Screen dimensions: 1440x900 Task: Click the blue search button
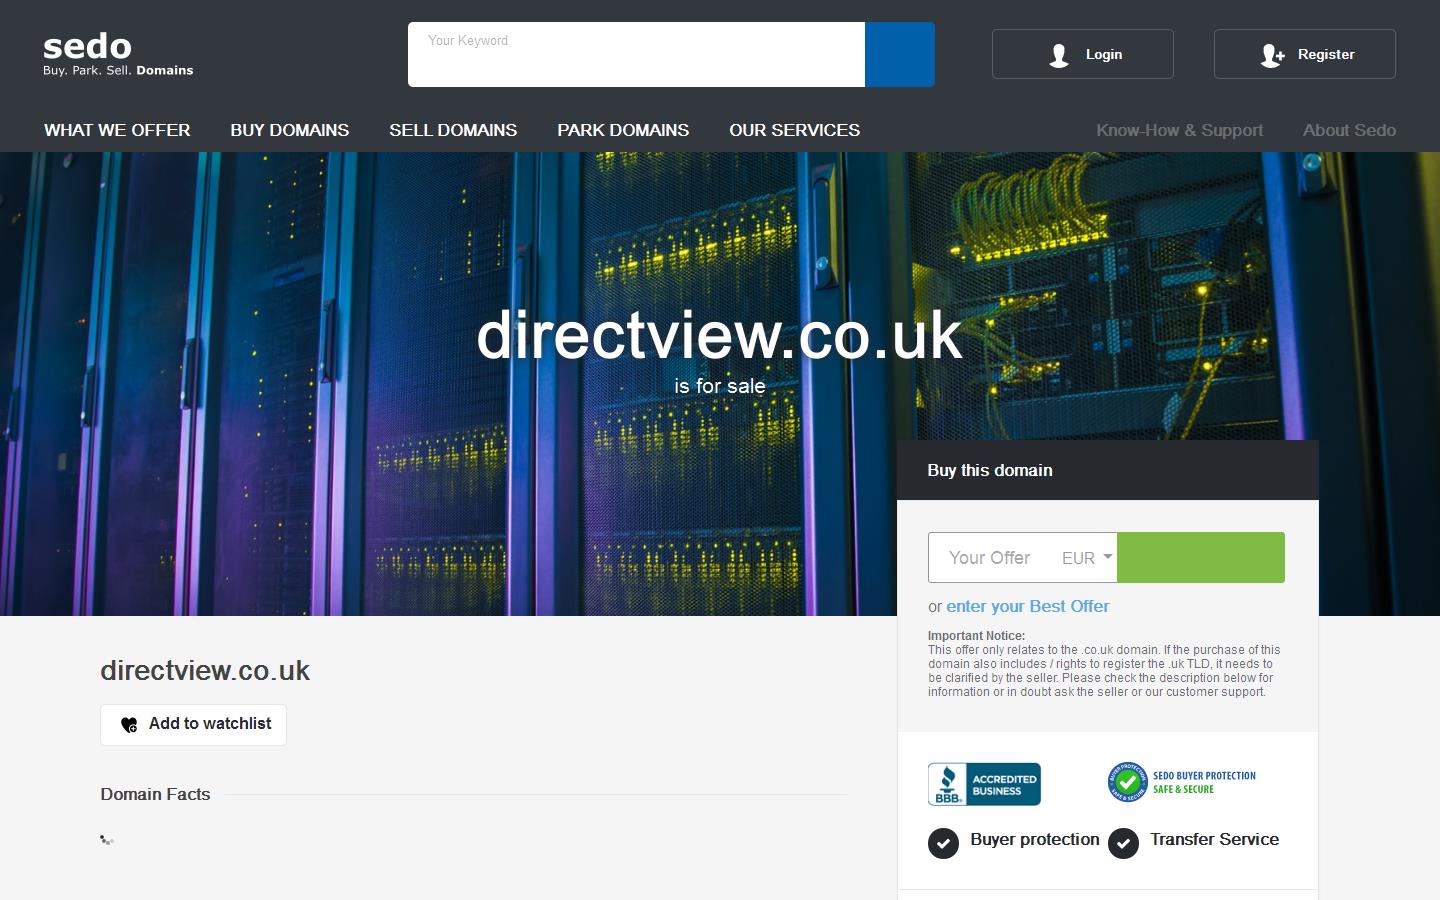pyautogui.click(x=899, y=55)
